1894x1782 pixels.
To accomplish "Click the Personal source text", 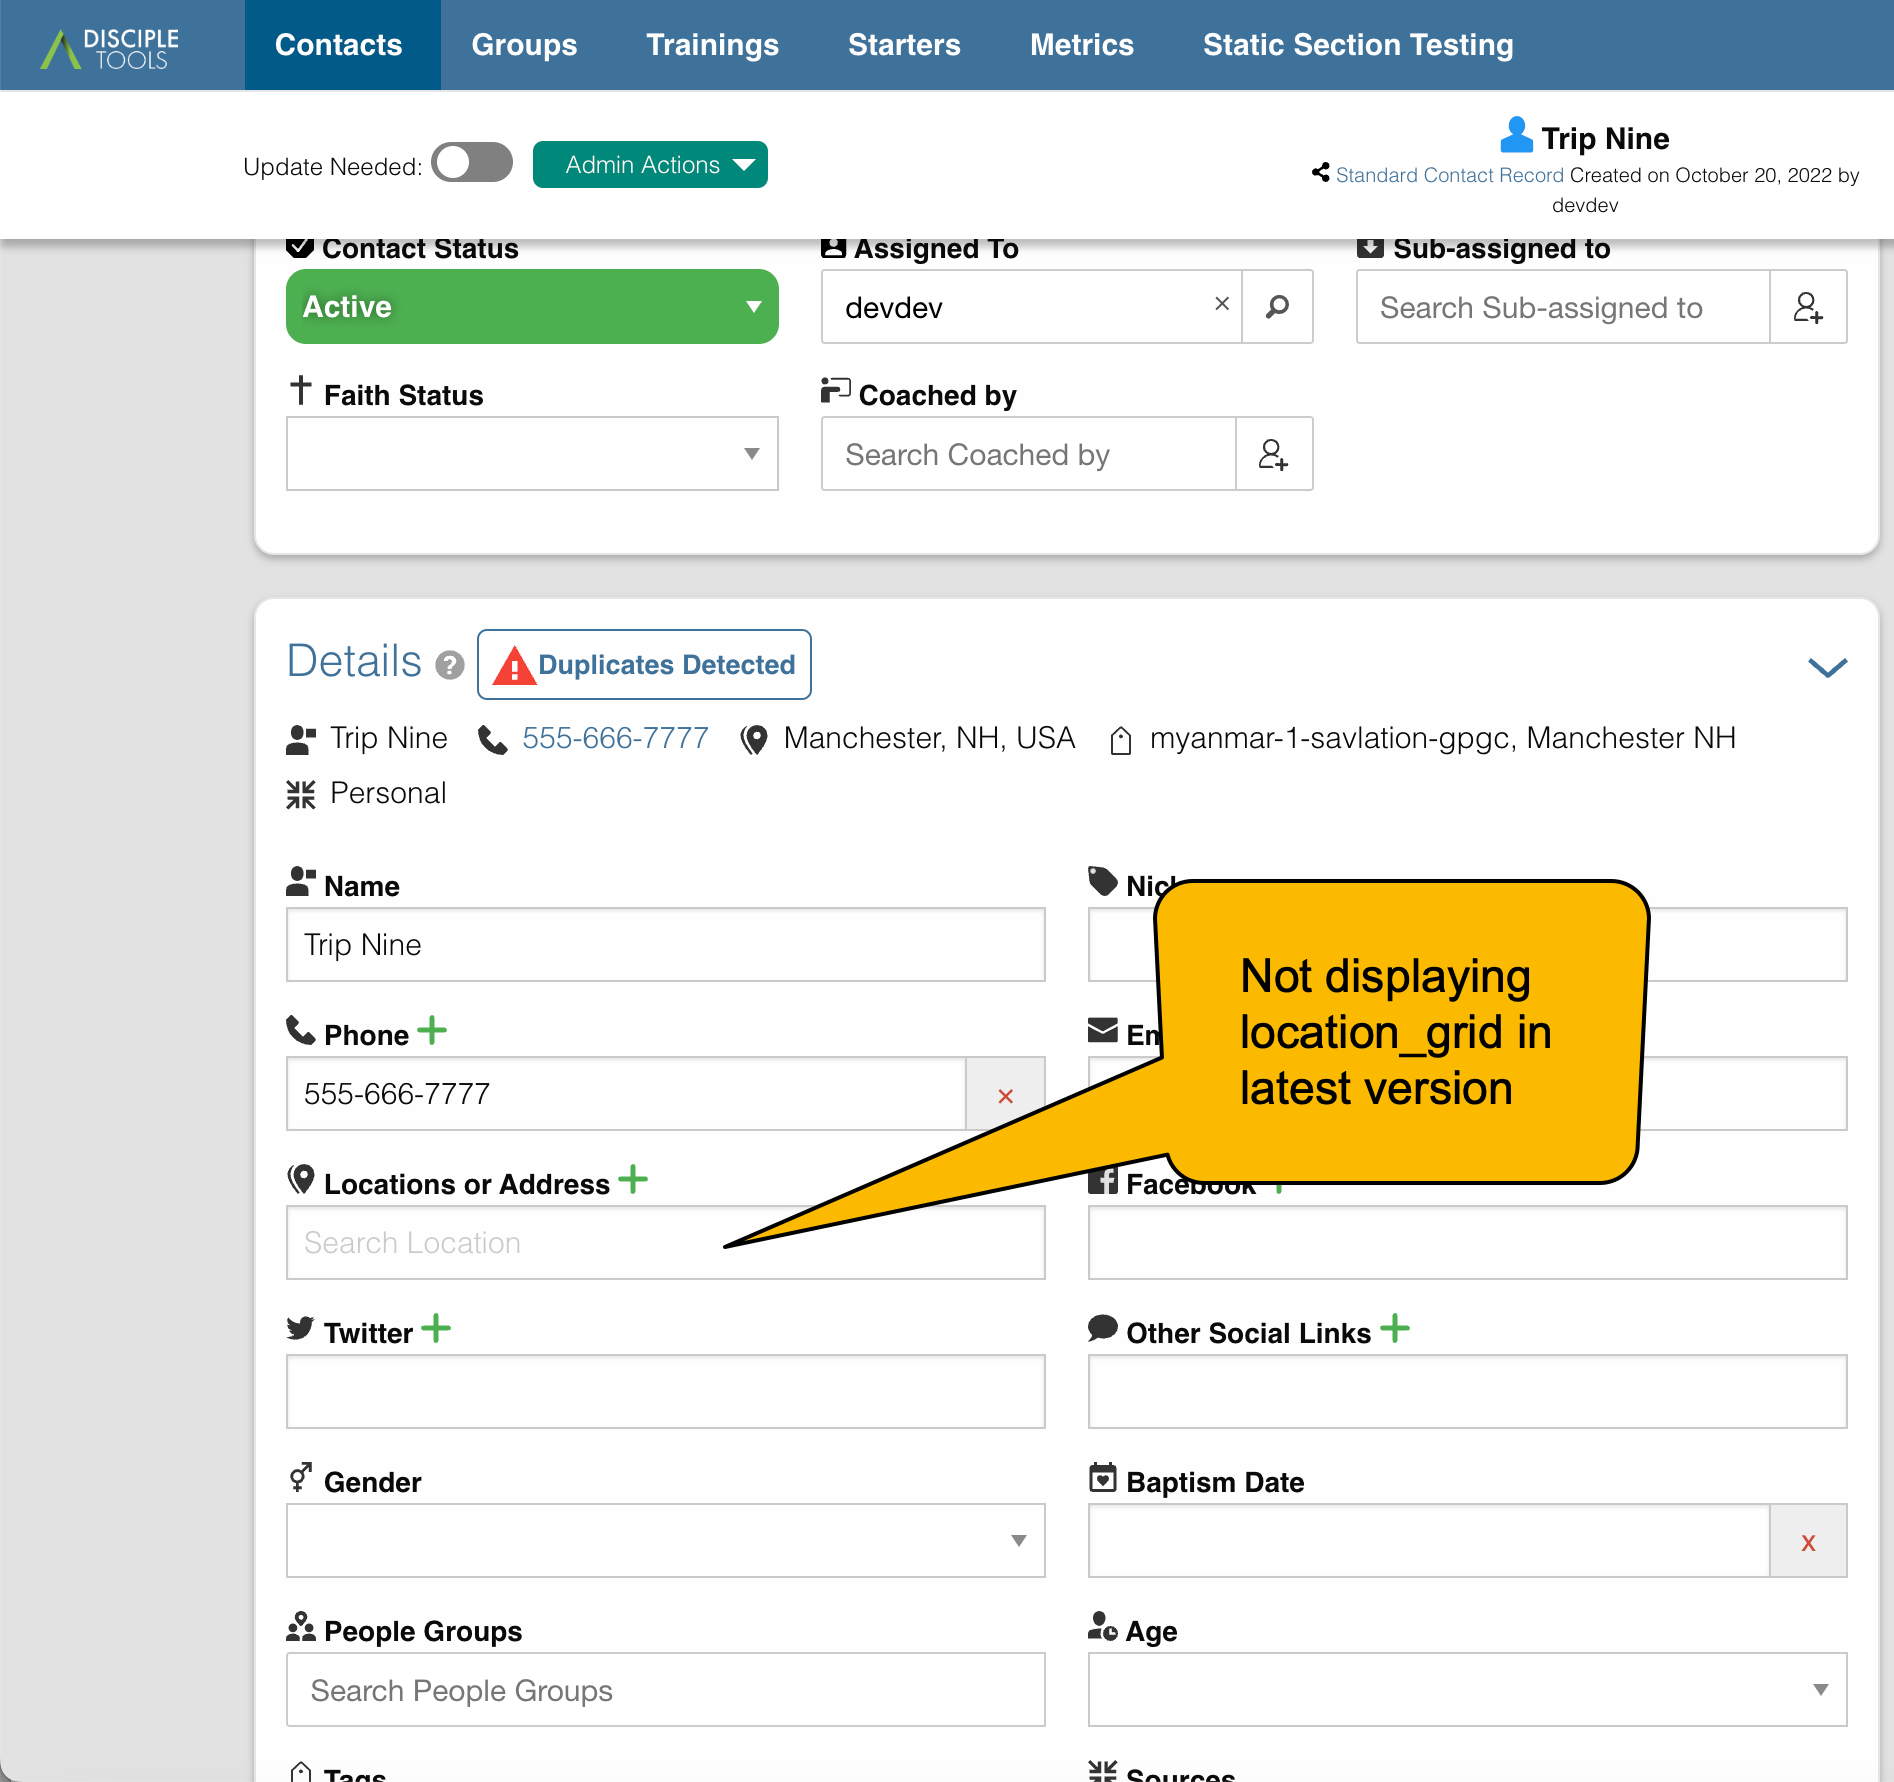I will (x=388, y=793).
